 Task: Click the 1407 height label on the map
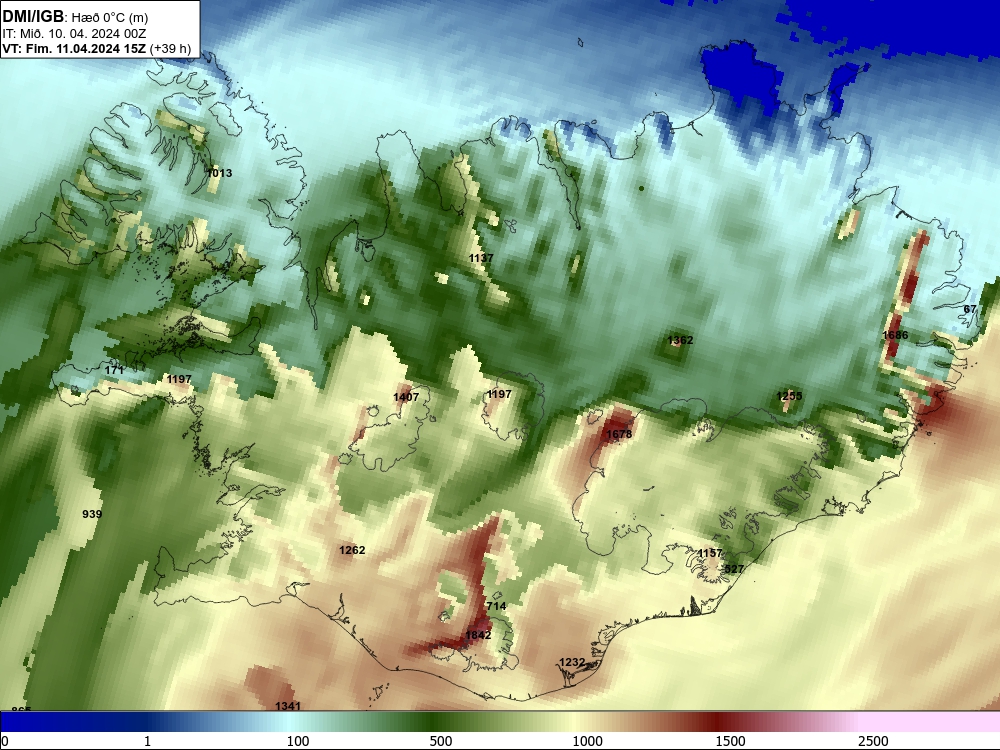coord(406,397)
